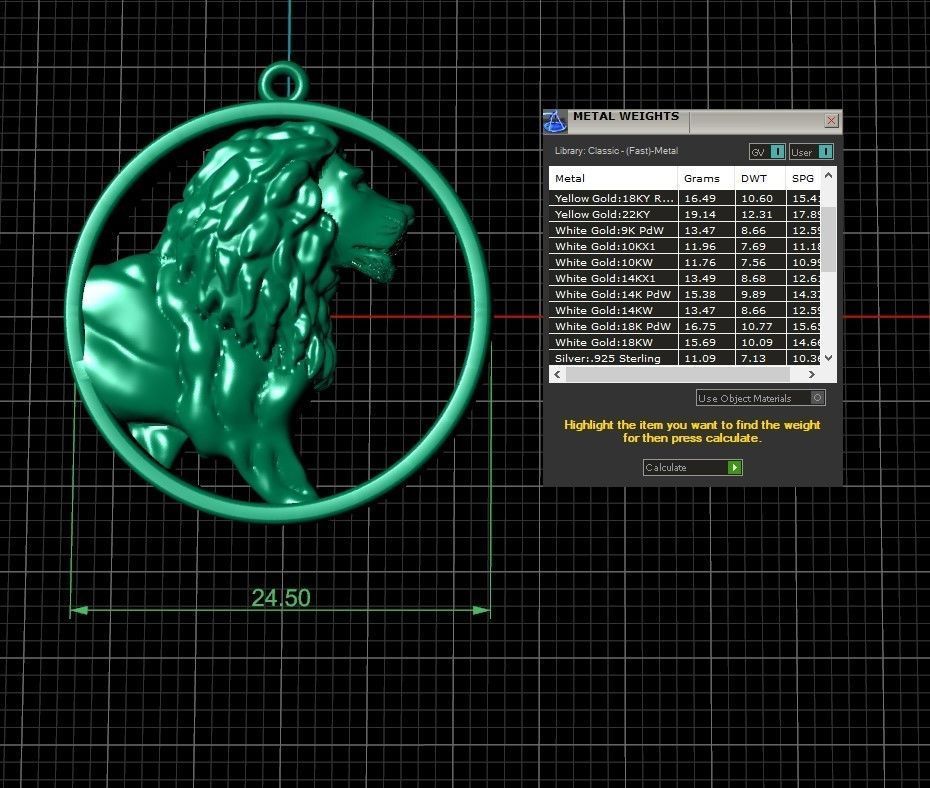Click the vertical scrollbar thumb in metal list
This screenshot has width=930, height=788.
point(829,239)
